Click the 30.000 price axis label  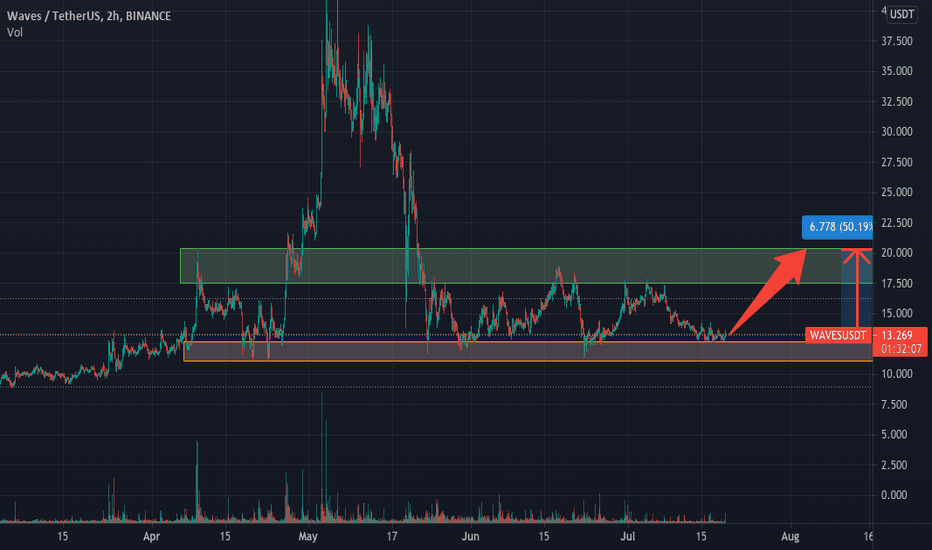pyautogui.click(x=896, y=131)
